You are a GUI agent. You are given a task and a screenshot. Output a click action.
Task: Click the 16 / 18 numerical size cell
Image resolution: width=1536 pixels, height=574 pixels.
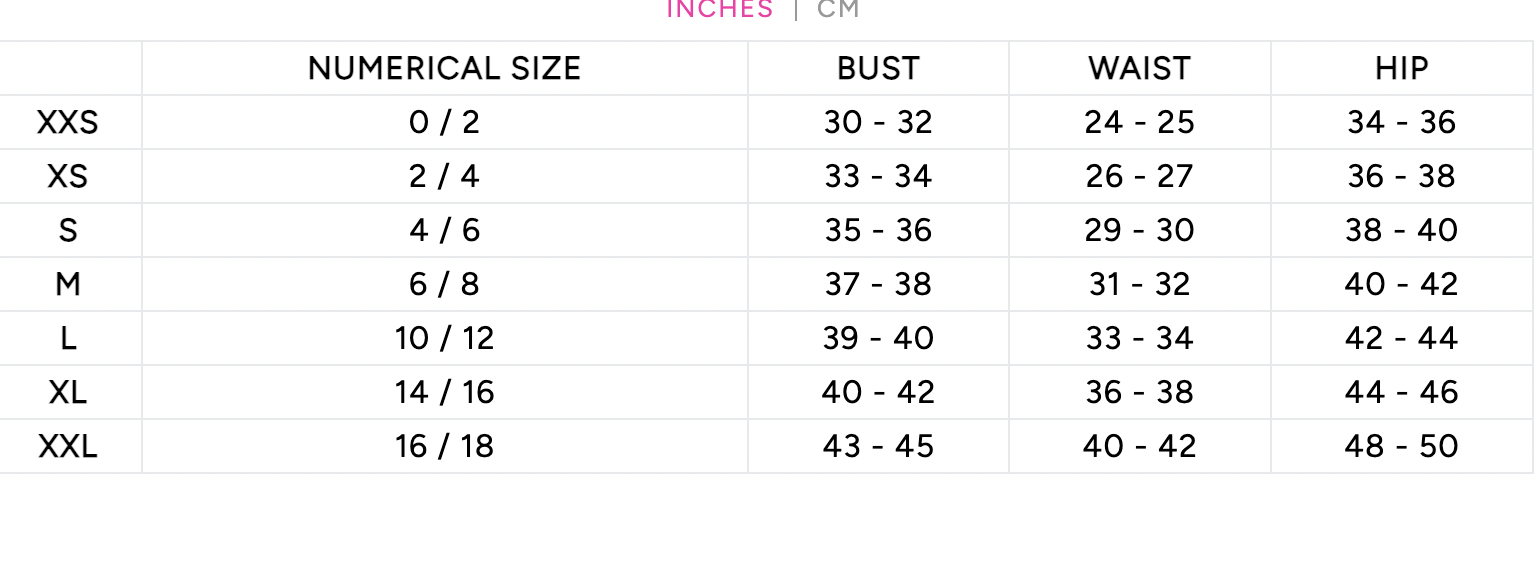[x=445, y=446]
